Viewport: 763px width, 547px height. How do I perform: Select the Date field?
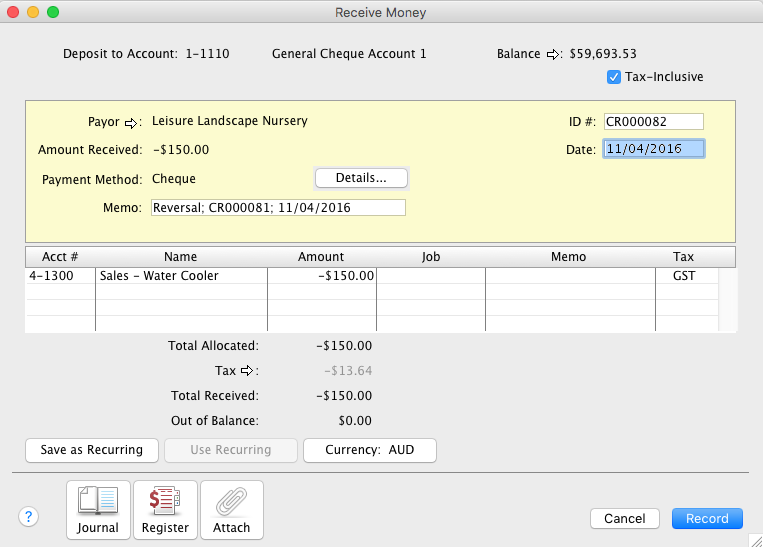tap(653, 149)
